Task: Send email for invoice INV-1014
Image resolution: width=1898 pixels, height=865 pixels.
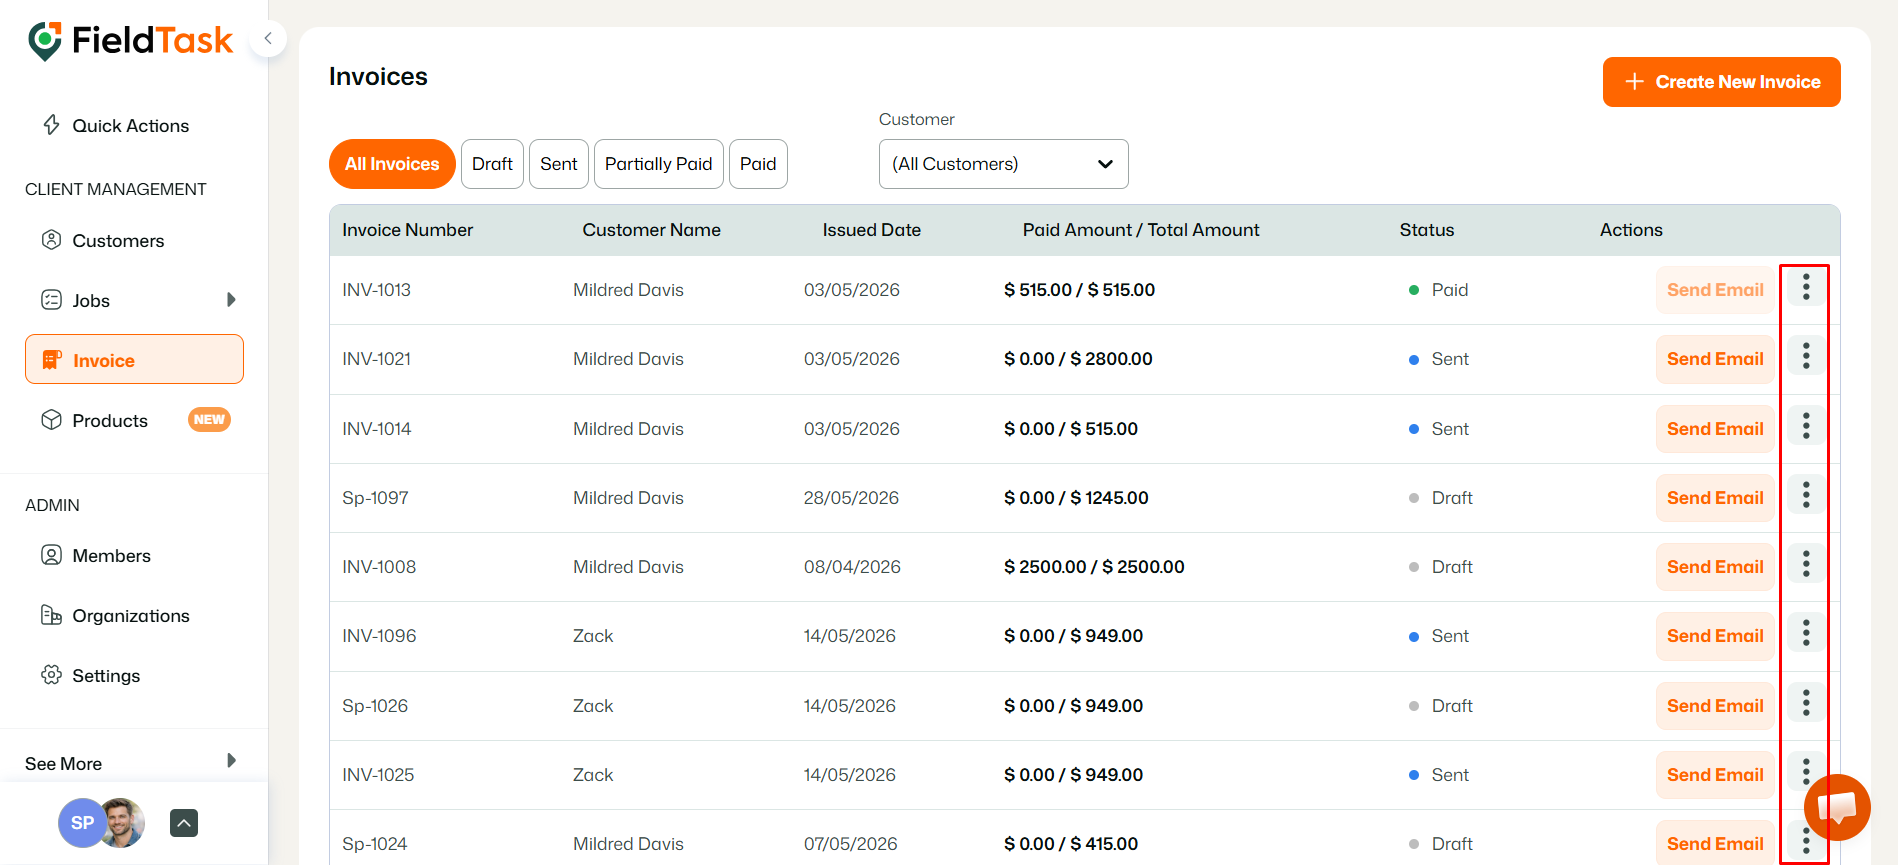Action: 1715,429
